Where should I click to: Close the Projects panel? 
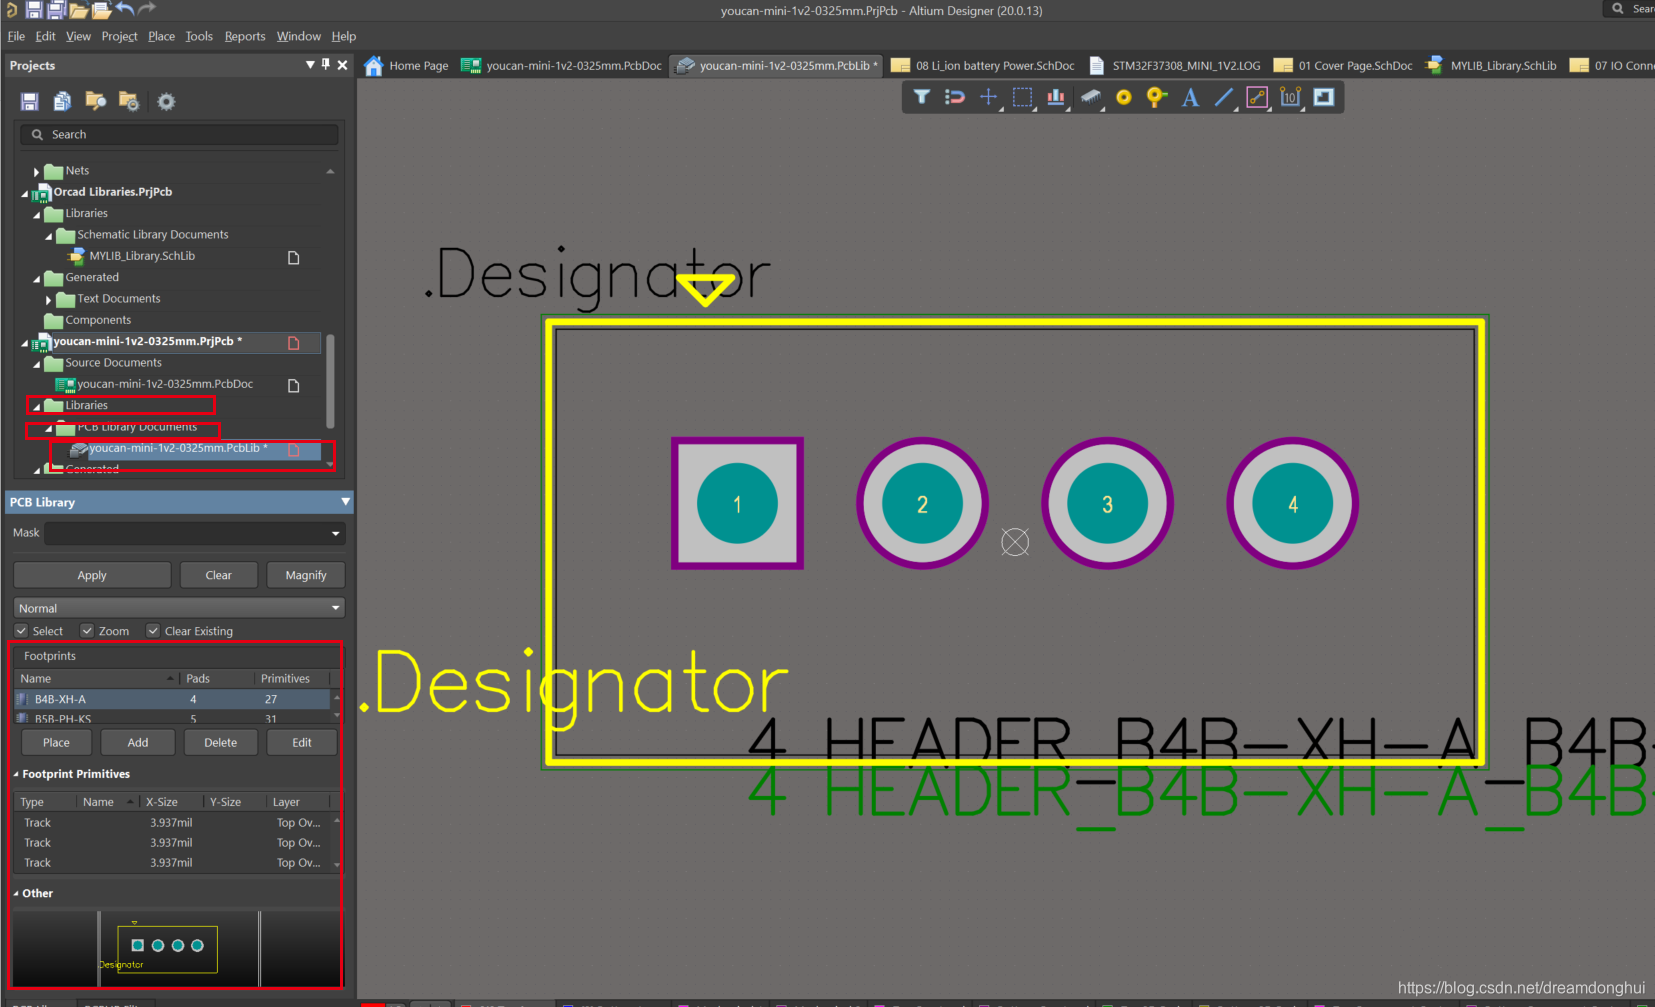pyautogui.click(x=342, y=65)
